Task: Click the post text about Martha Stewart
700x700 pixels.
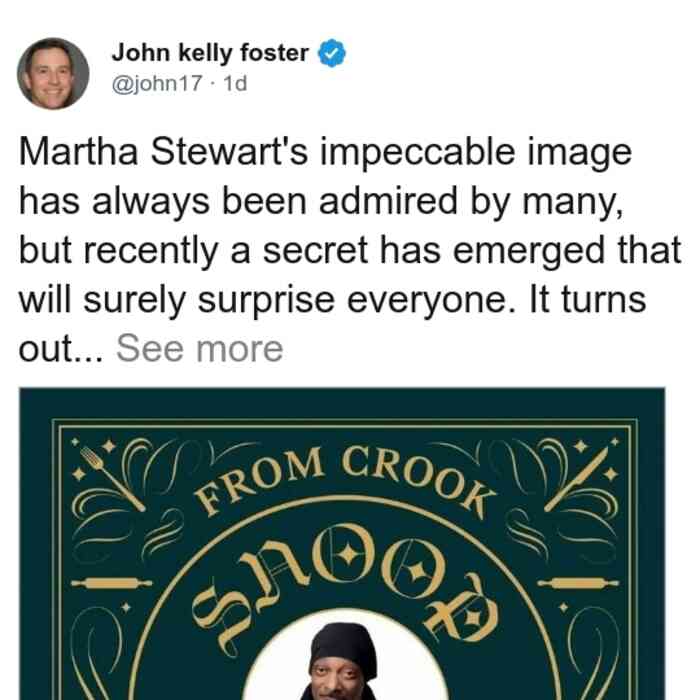Action: point(350,250)
